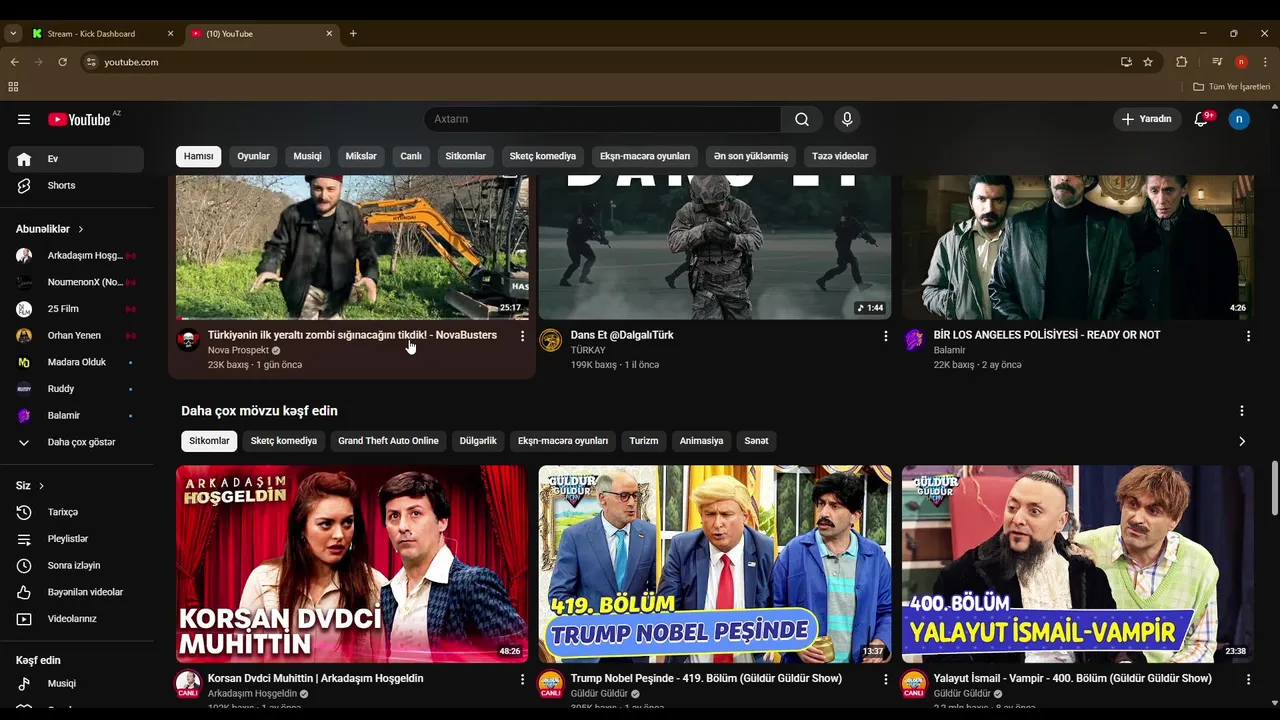Select the Canlı filter chip
The height and width of the screenshot is (720, 1280).
click(x=411, y=156)
